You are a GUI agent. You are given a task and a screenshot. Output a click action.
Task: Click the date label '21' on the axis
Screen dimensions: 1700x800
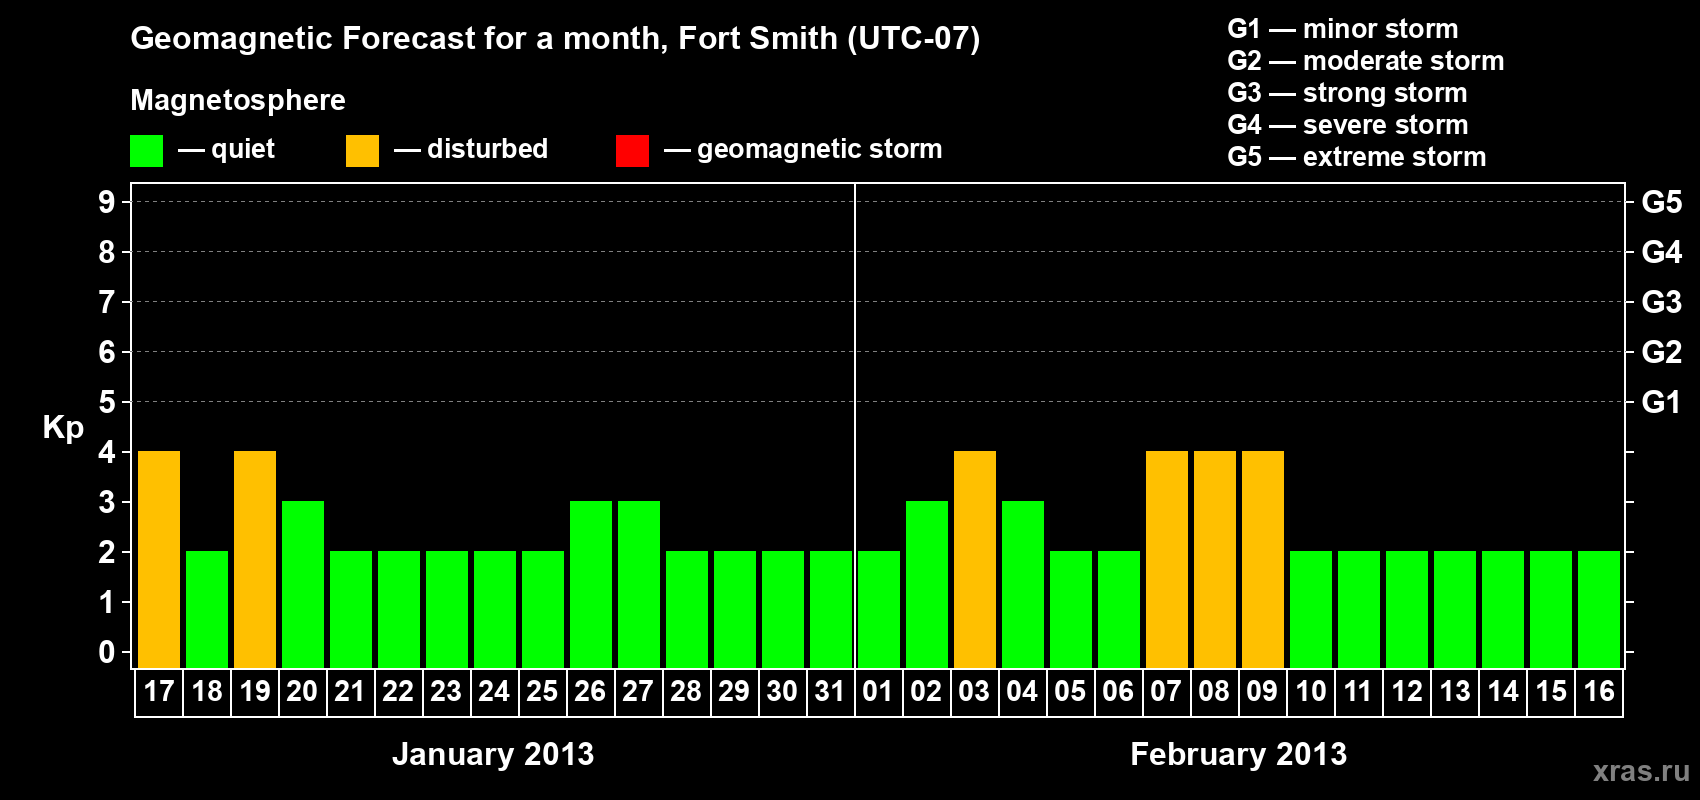[350, 691]
